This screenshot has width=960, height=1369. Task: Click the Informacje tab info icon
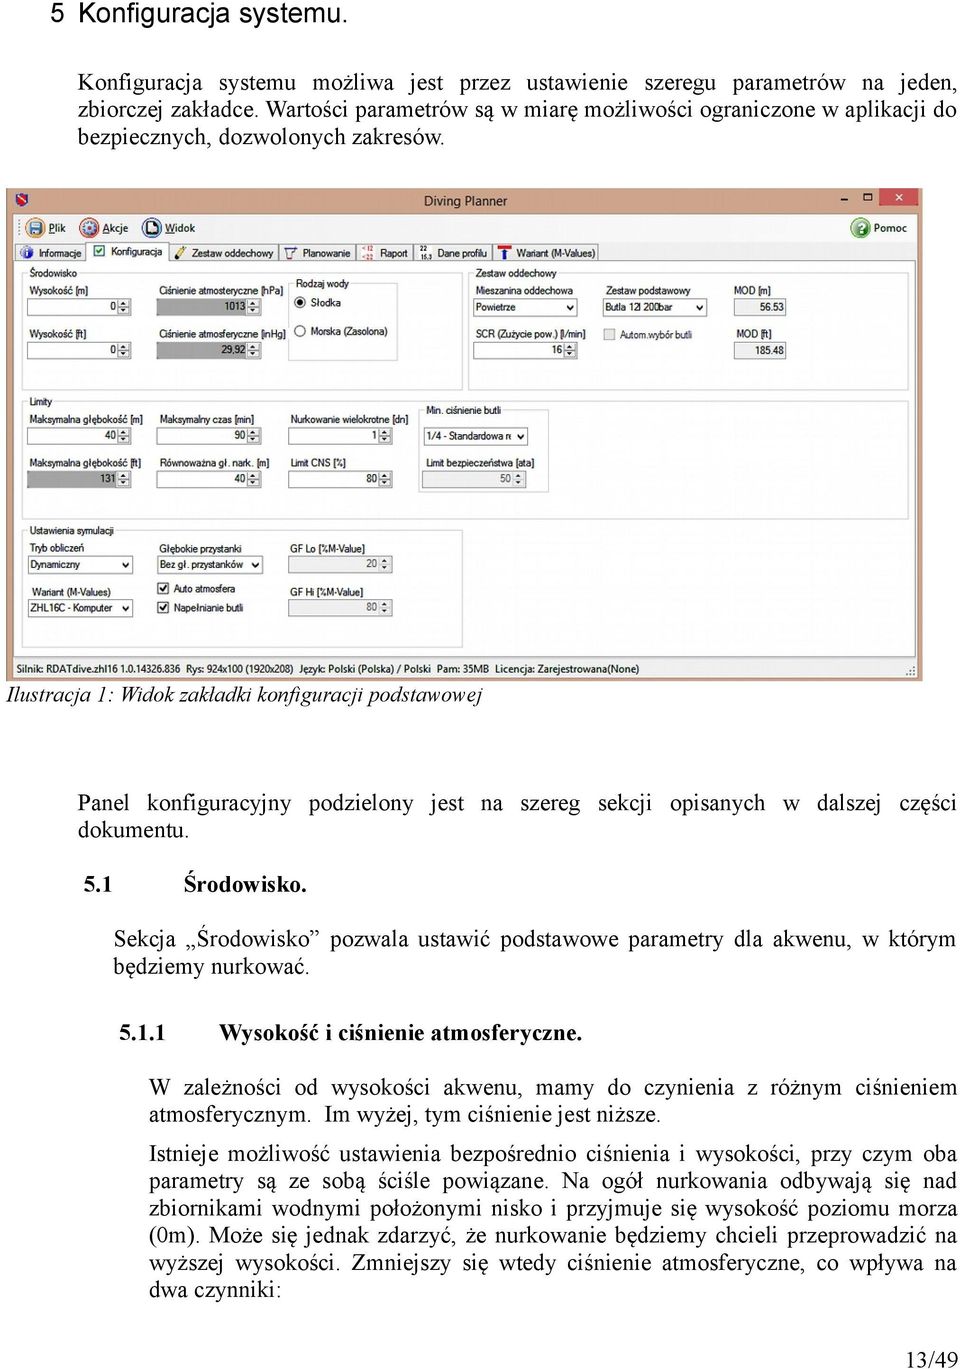tap(27, 253)
